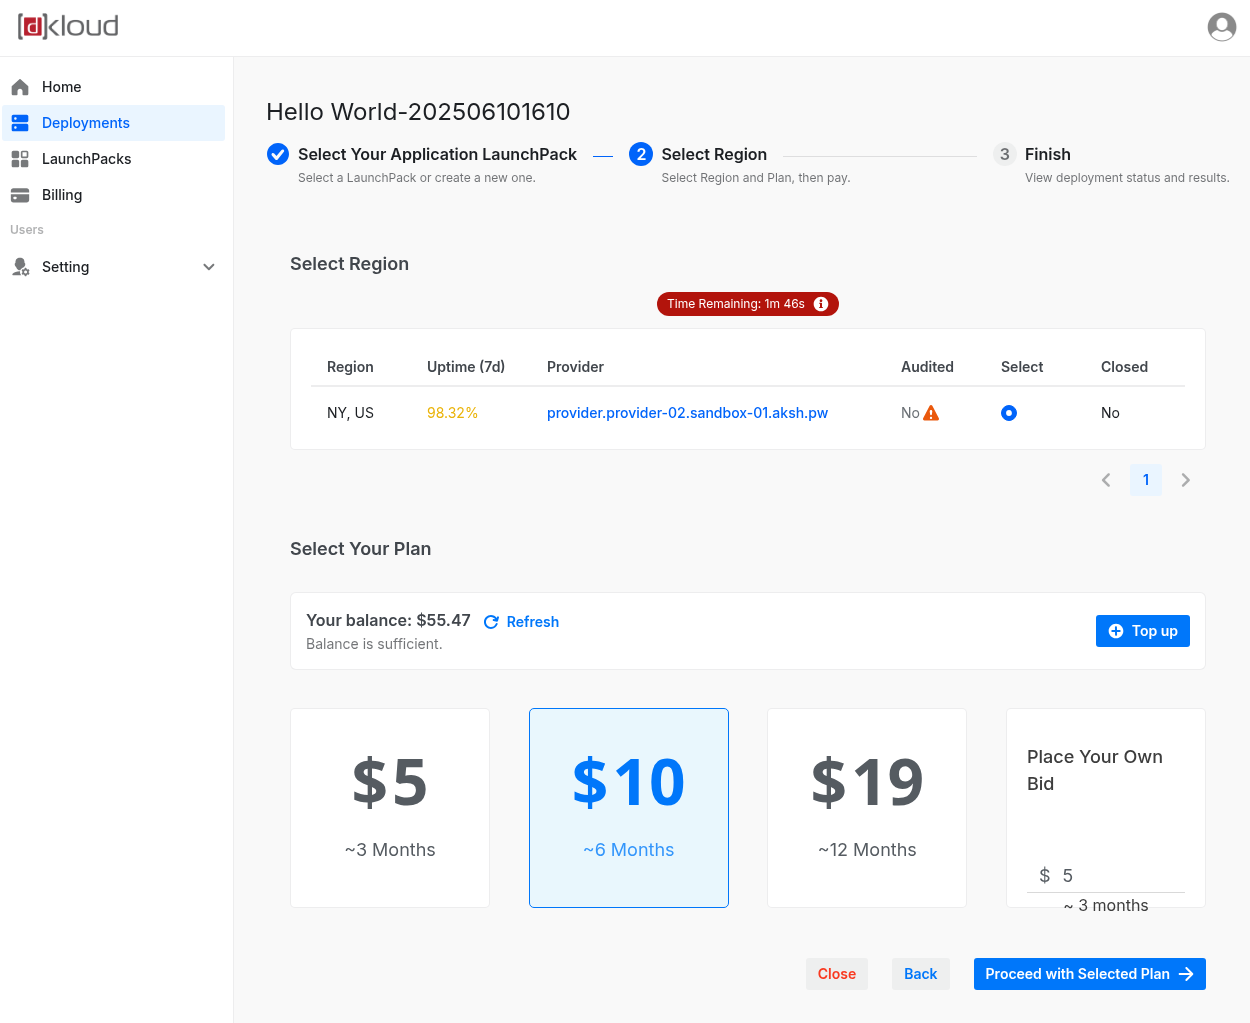Click Proceed with Selected Plan

coord(1089,974)
